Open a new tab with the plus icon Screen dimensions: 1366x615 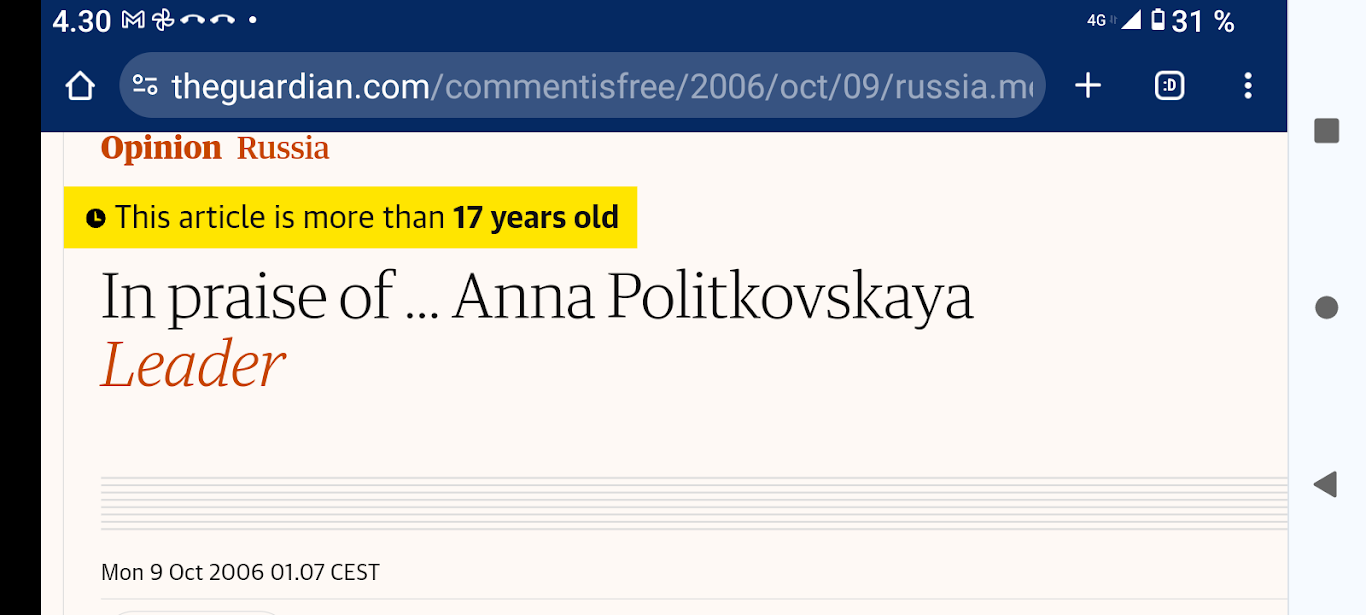pyautogui.click(x=1088, y=86)
